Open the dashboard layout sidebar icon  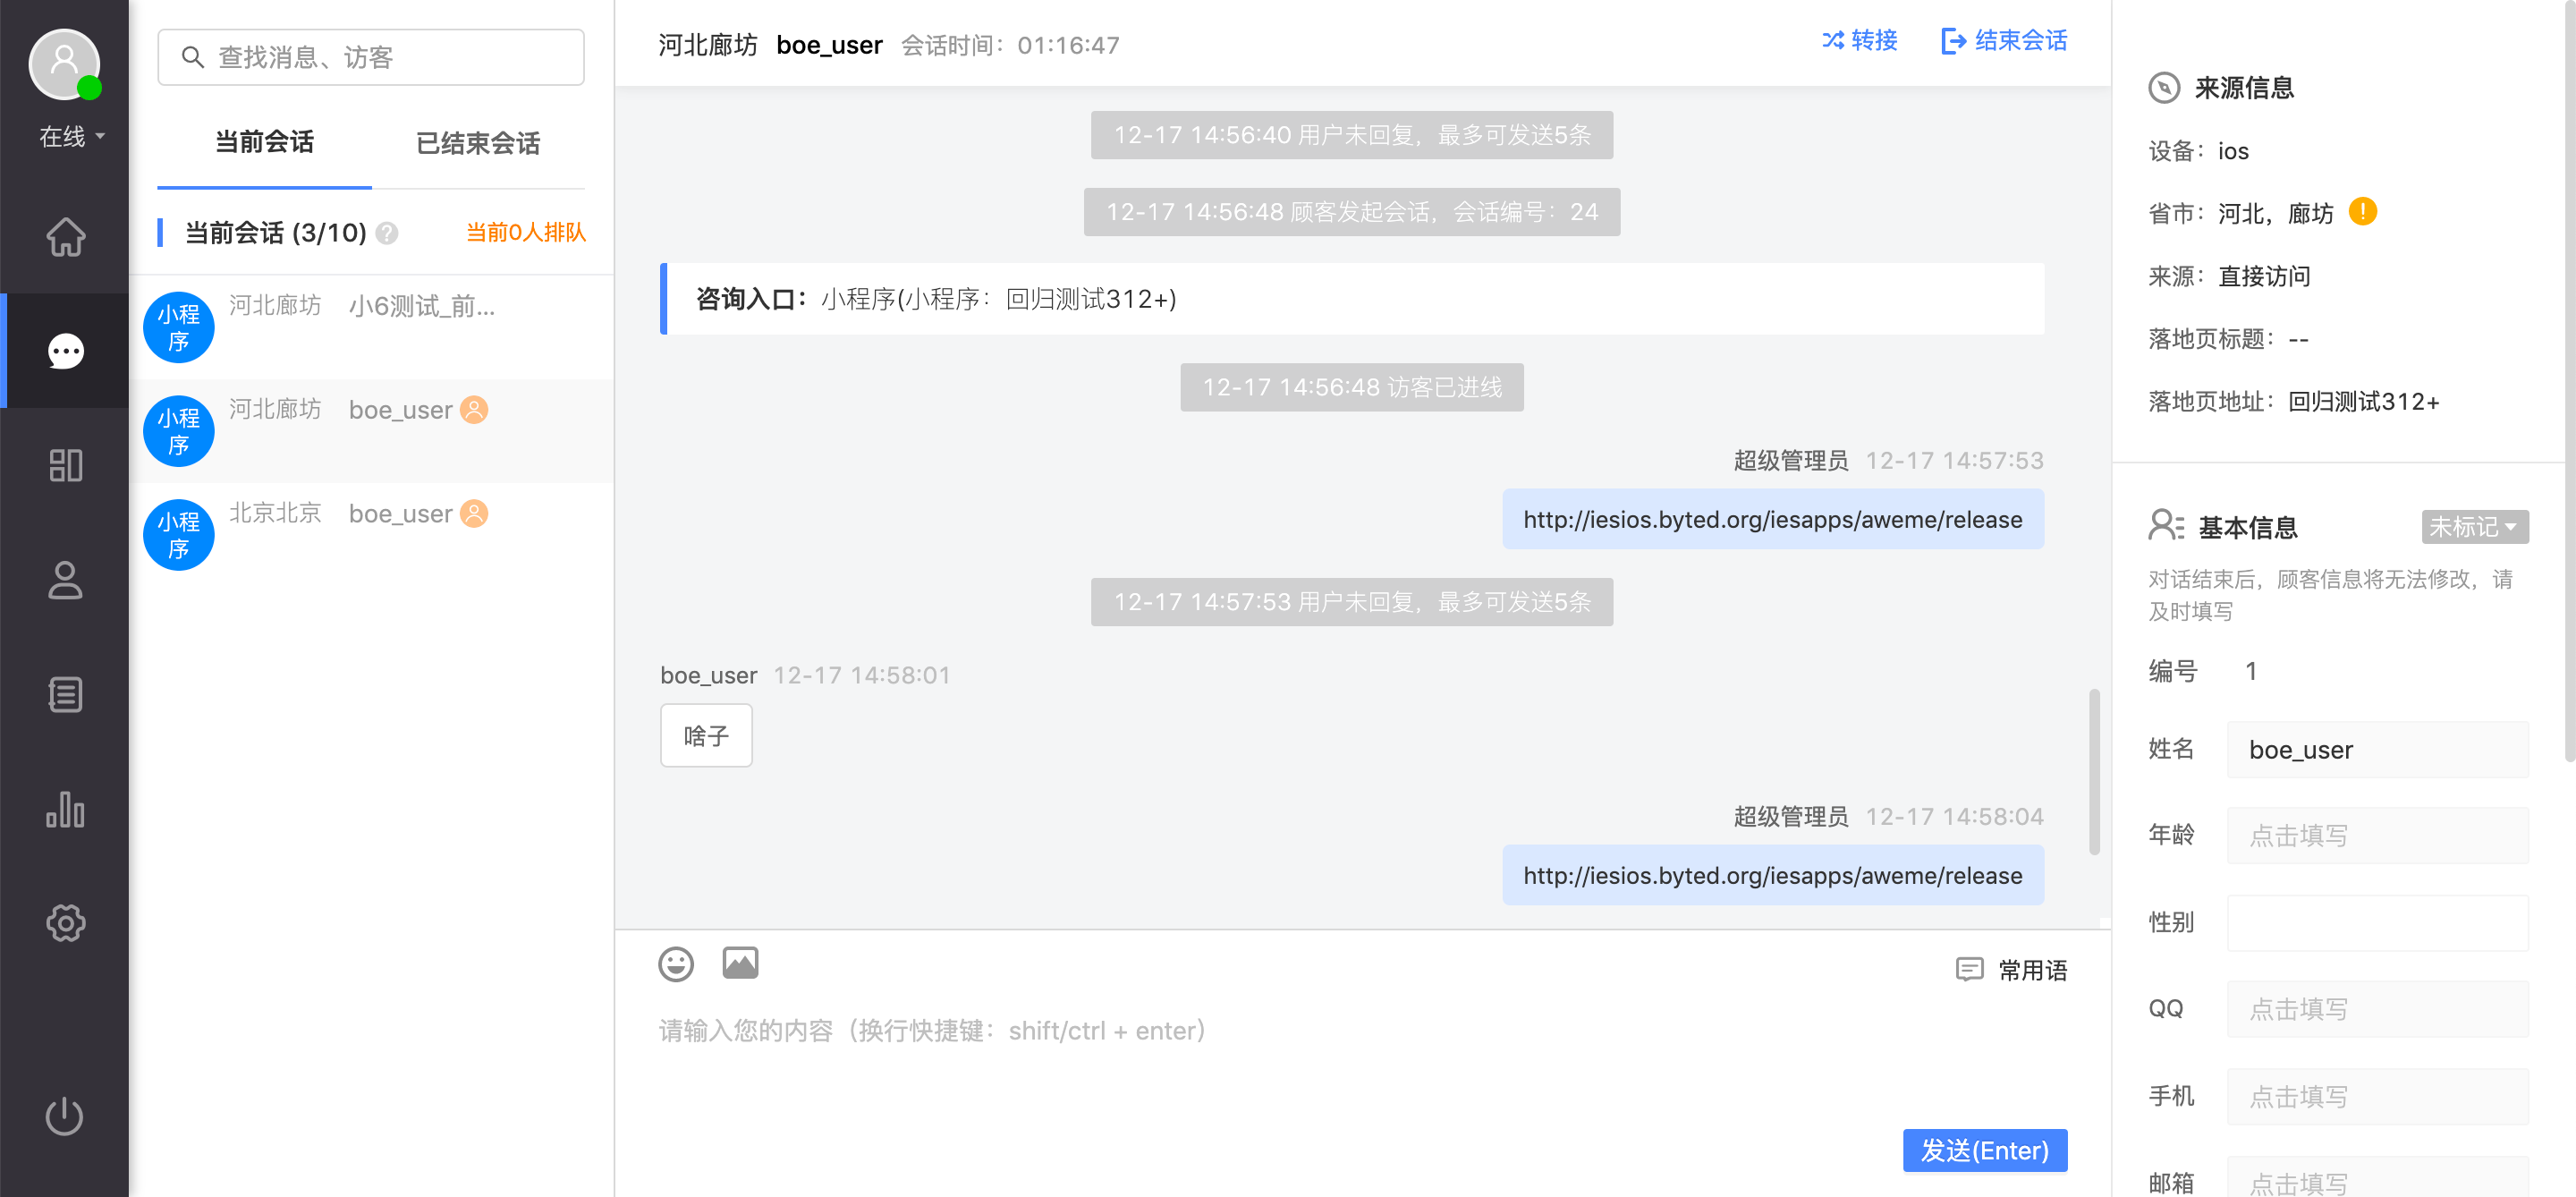(x=65, y=465)
